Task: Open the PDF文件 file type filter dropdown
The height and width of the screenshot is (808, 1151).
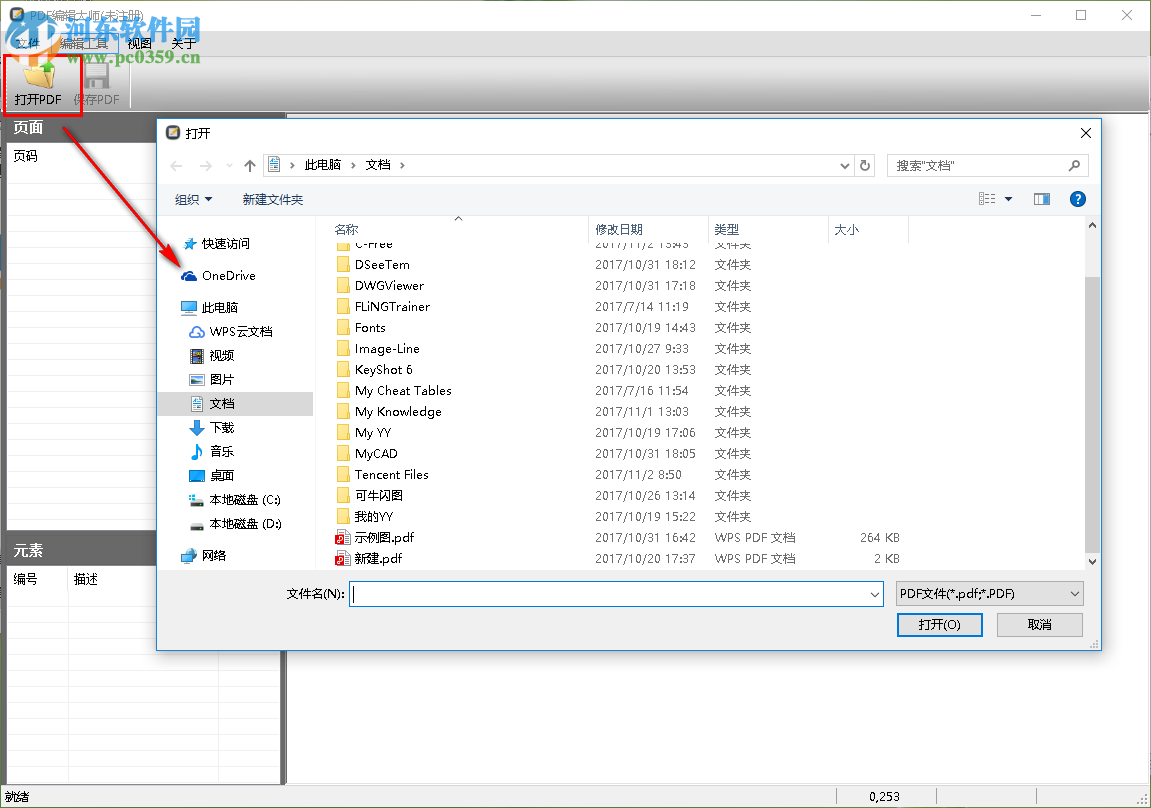Action: 988,593
